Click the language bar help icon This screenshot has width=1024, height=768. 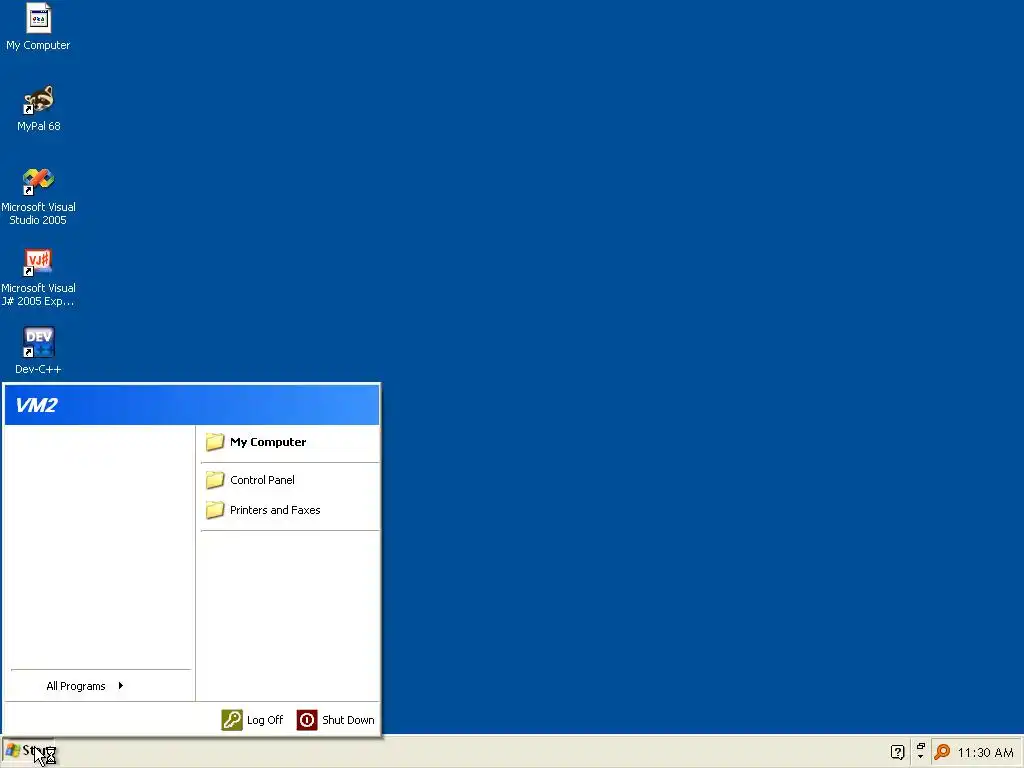click(897, 752)
